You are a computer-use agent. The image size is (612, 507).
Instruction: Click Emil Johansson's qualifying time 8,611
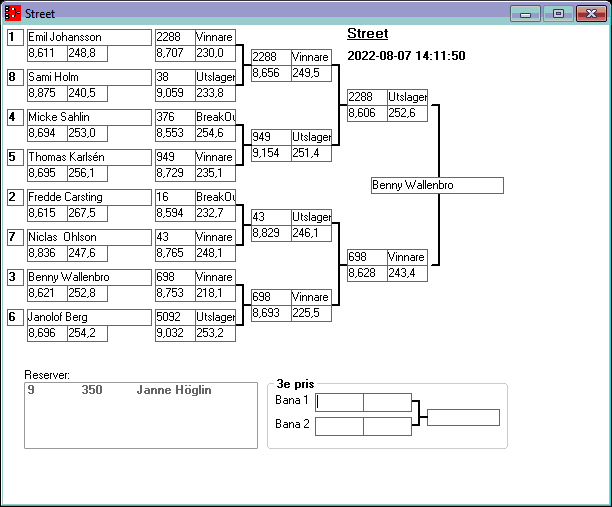pyautogui.click(x=47, y=53)
